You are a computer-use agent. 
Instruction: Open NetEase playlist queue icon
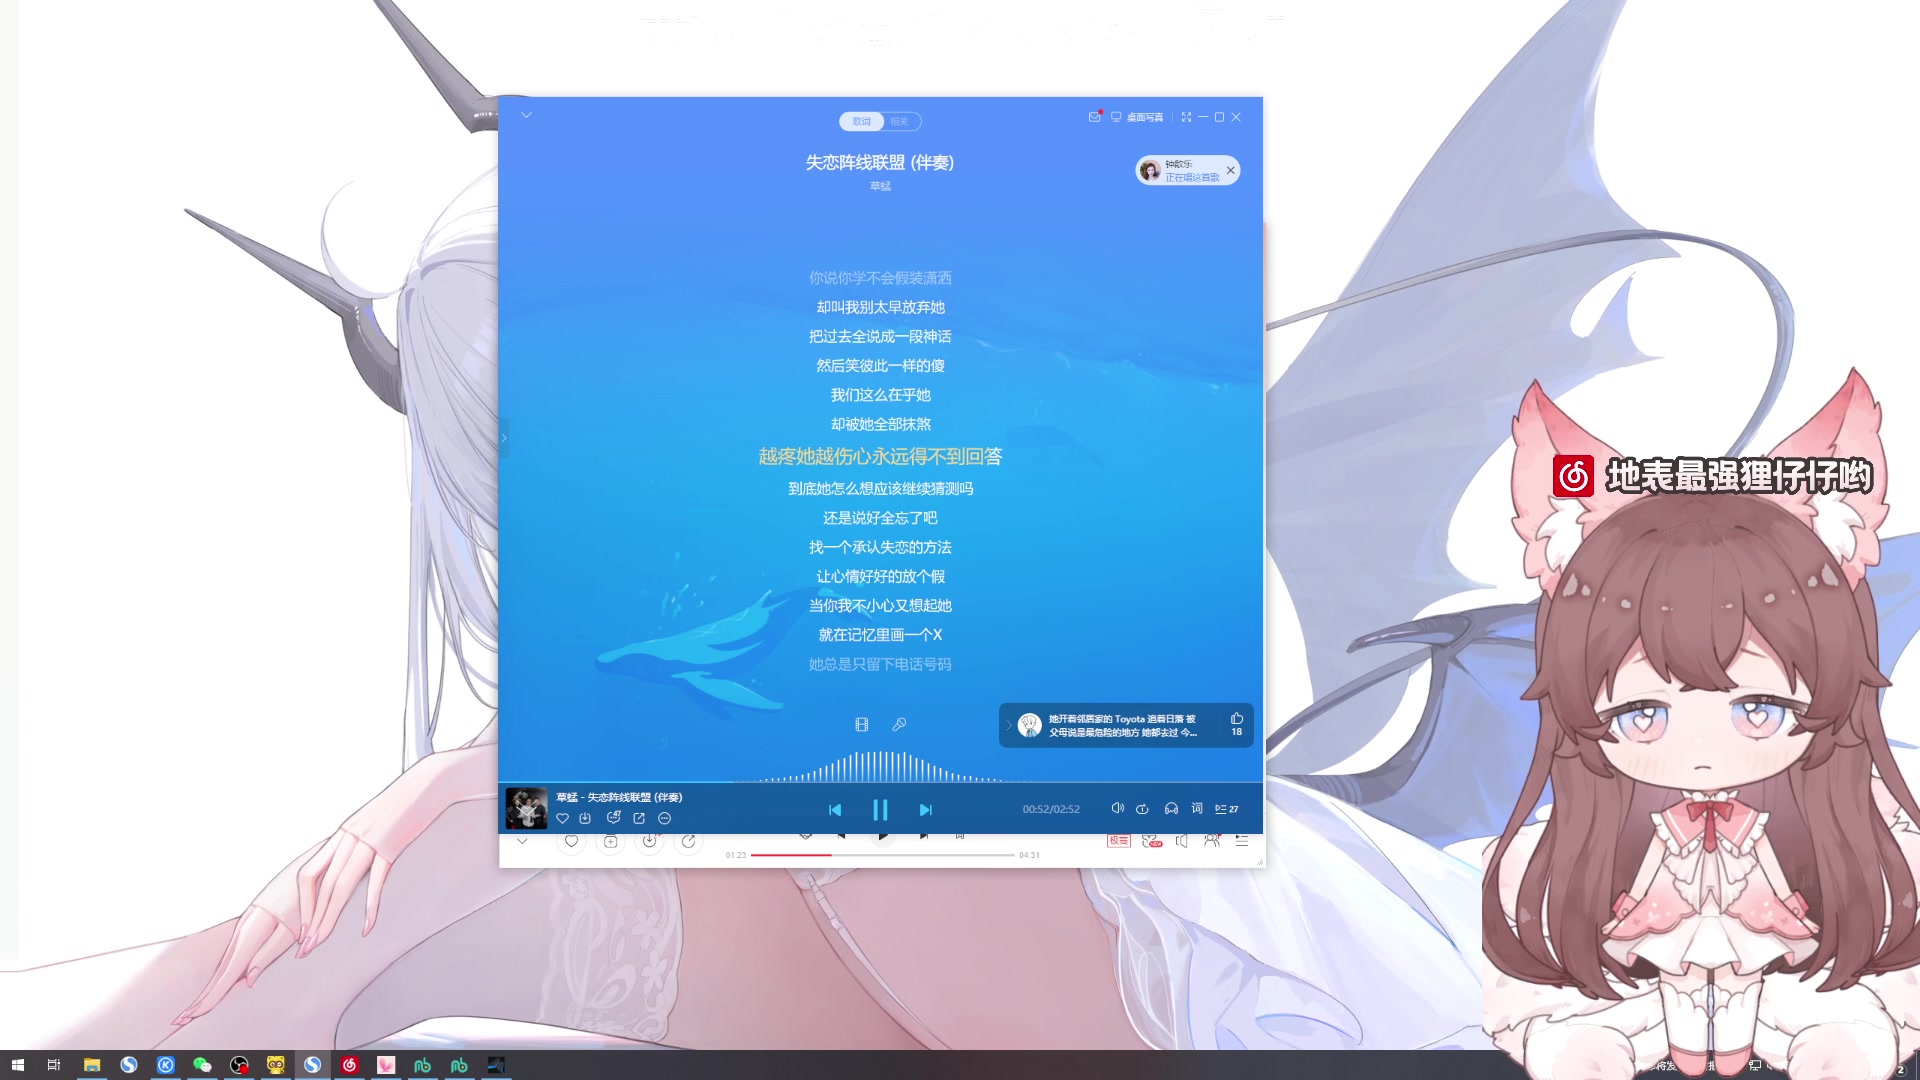[x=1242, y=841]
